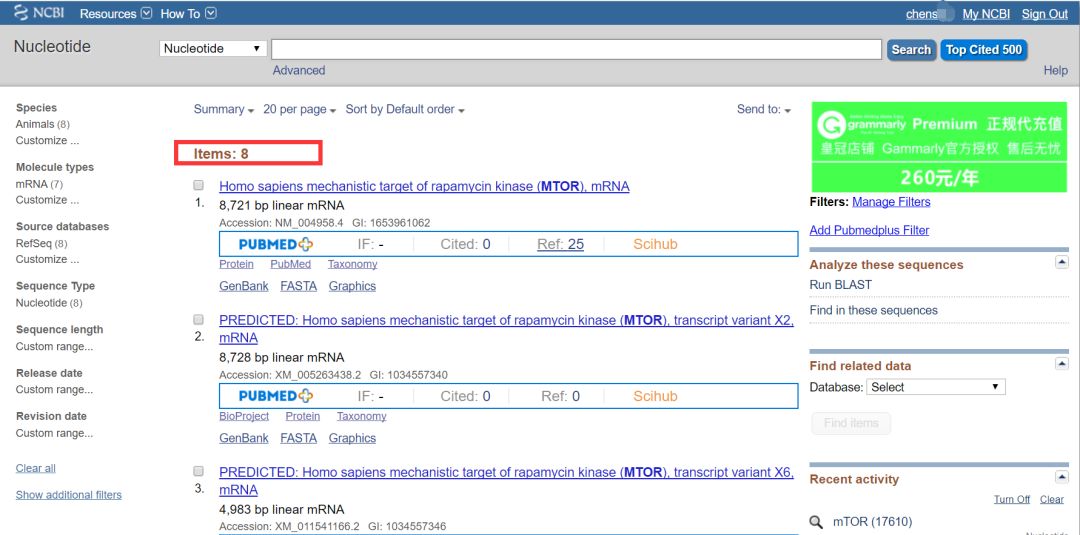Click the Grammarly Premium advertisement banner
Image resolution: width=1080 pixels, height=535 pixels.
[x=939, y=147]
